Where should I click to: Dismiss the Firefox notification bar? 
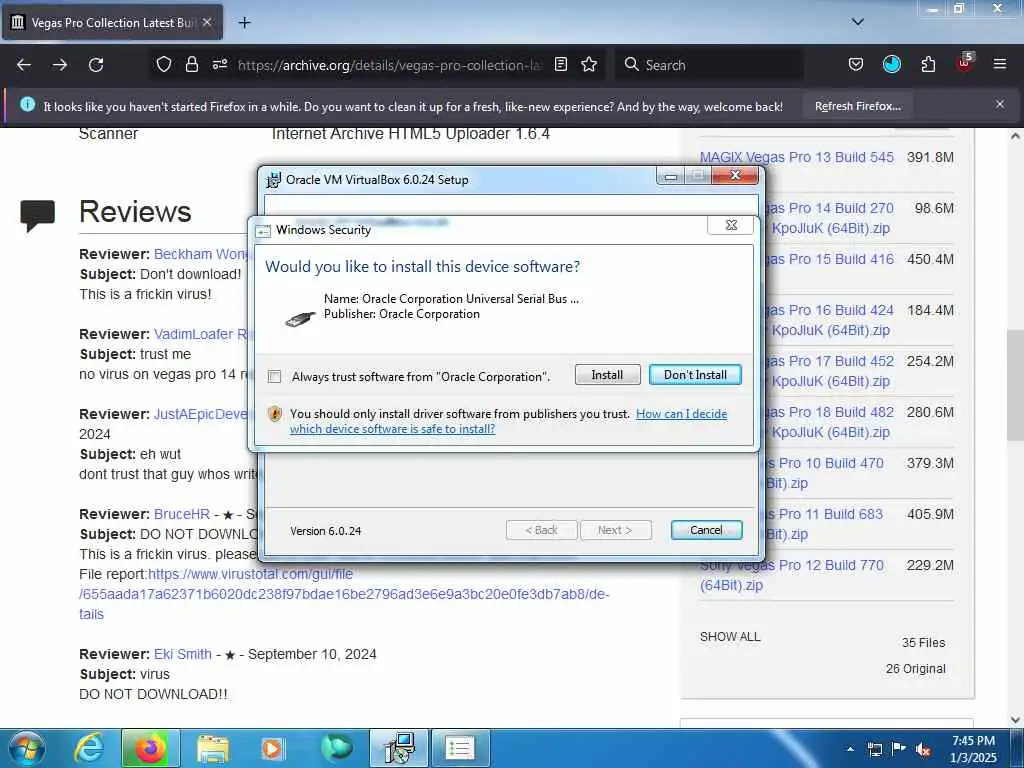click(x=999, y=104)
